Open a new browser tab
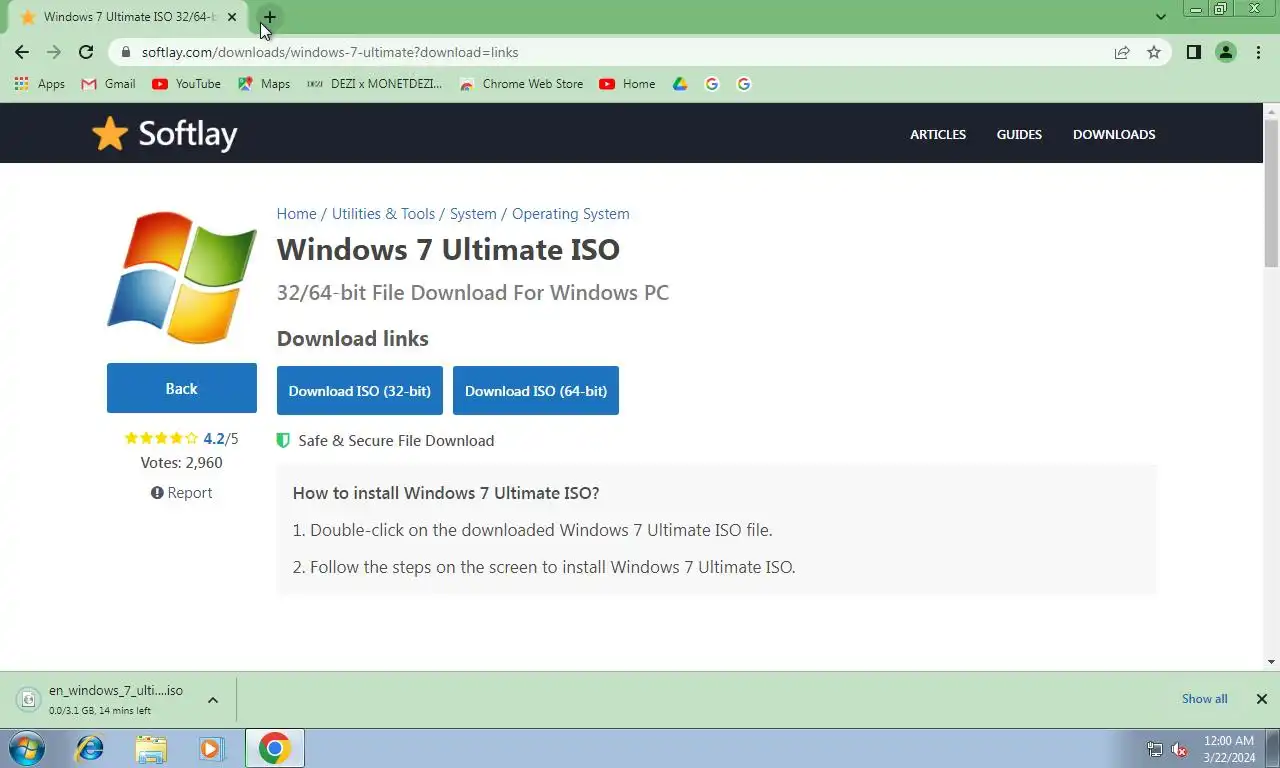 [269, 17]
